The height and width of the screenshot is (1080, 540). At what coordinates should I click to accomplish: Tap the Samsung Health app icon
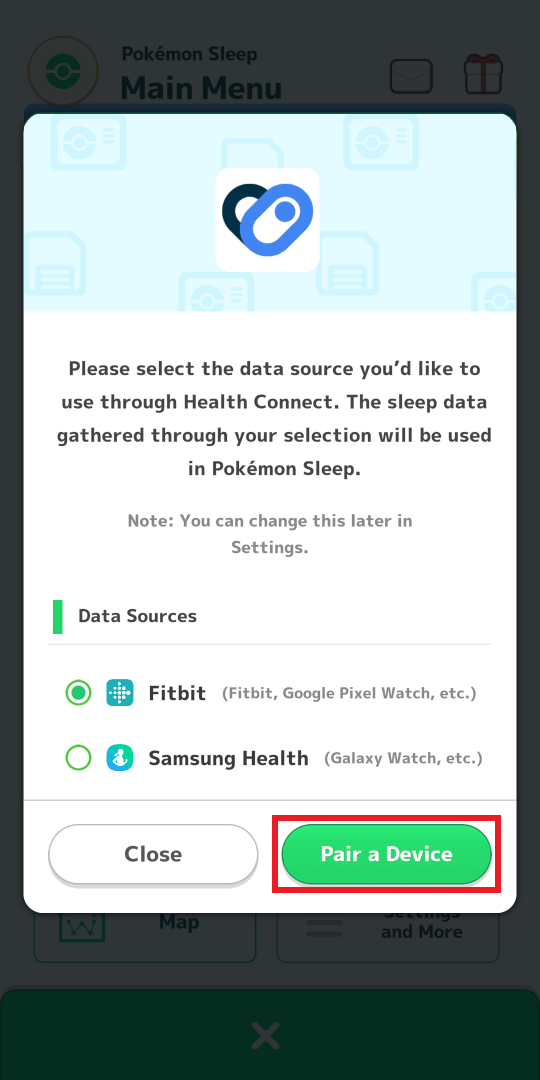pos(120,758)
